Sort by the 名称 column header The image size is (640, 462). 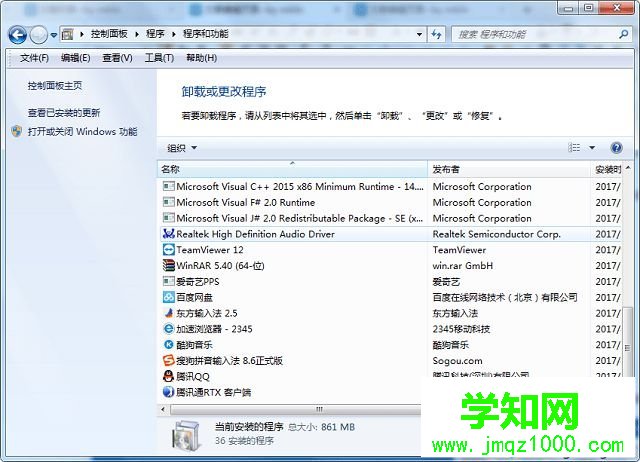[x=292, y=169]
